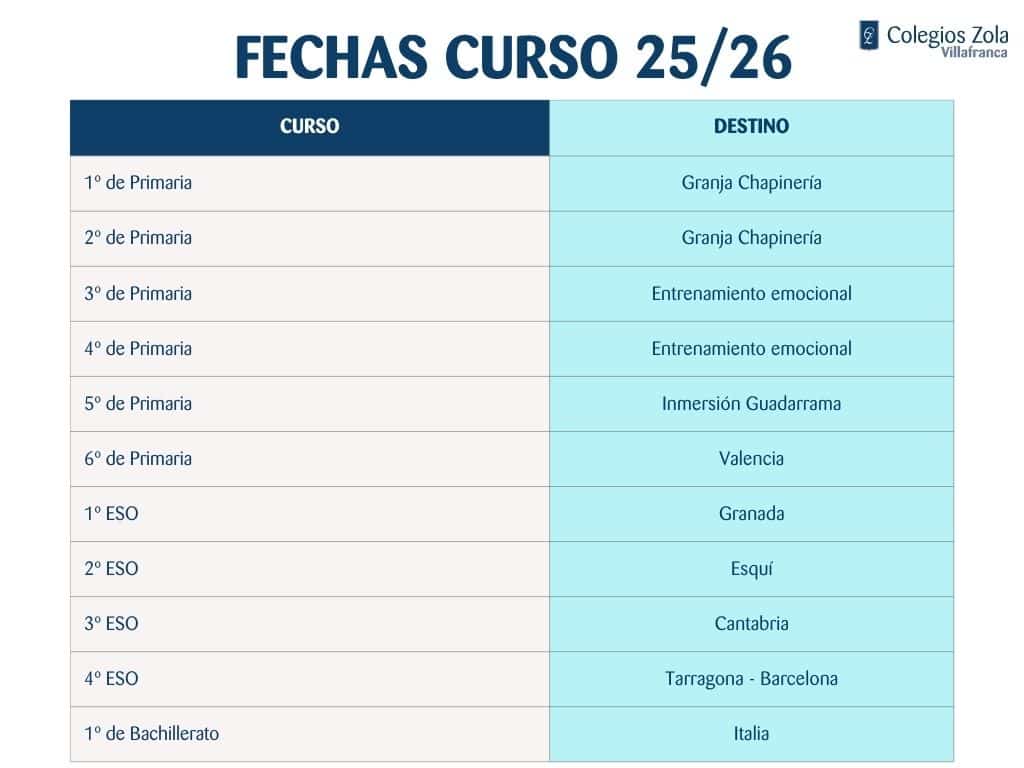Click Entrenamiento emocional for 4º de Primaria

[751, 349]
